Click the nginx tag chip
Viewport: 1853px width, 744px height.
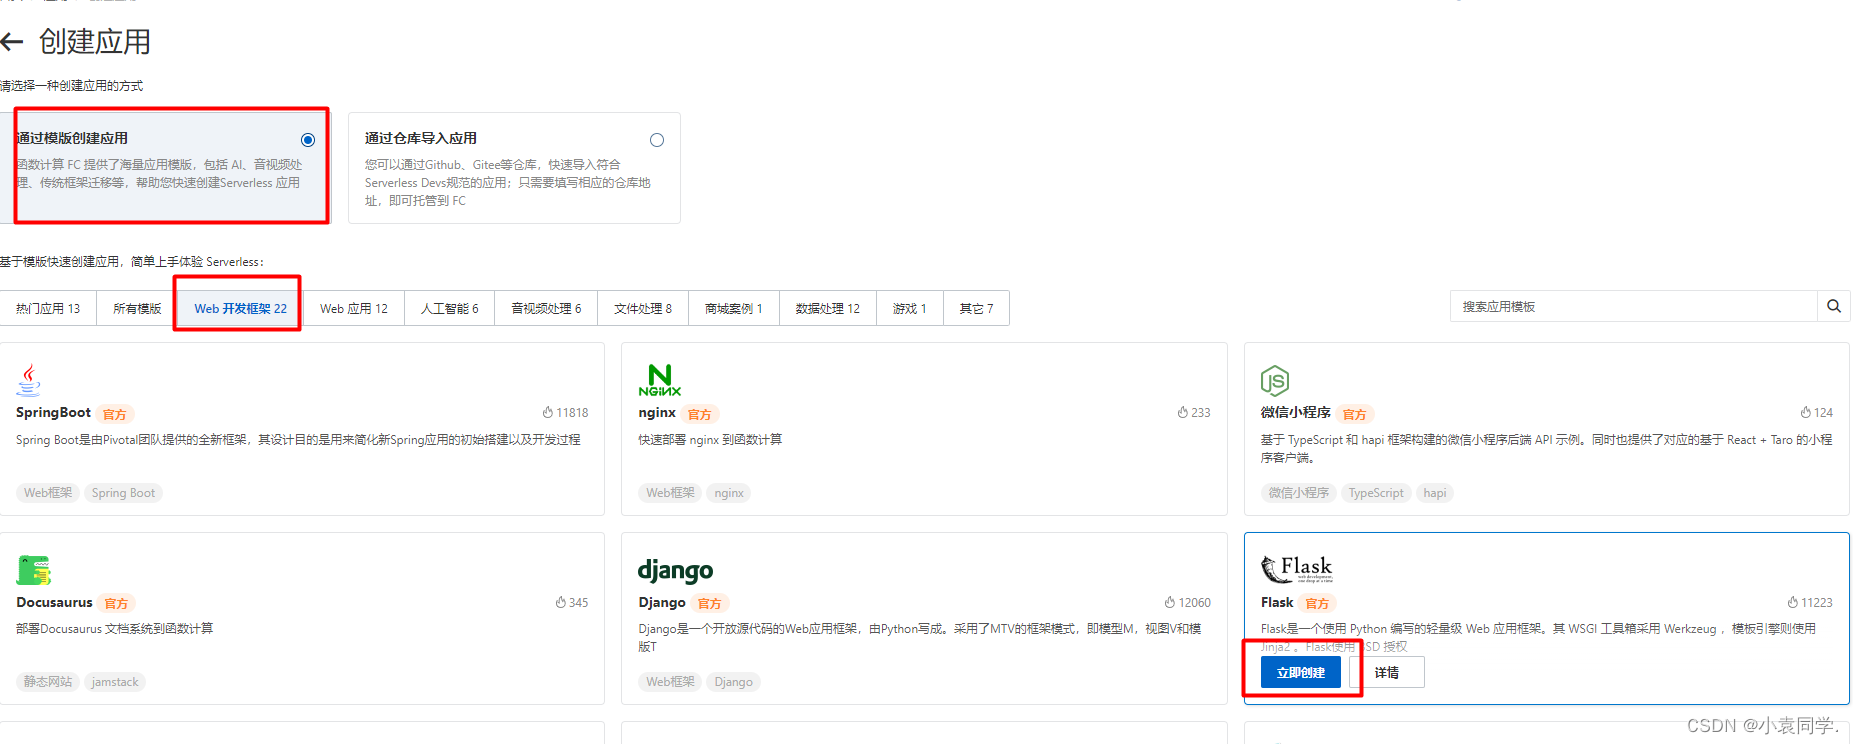point(729,493)
